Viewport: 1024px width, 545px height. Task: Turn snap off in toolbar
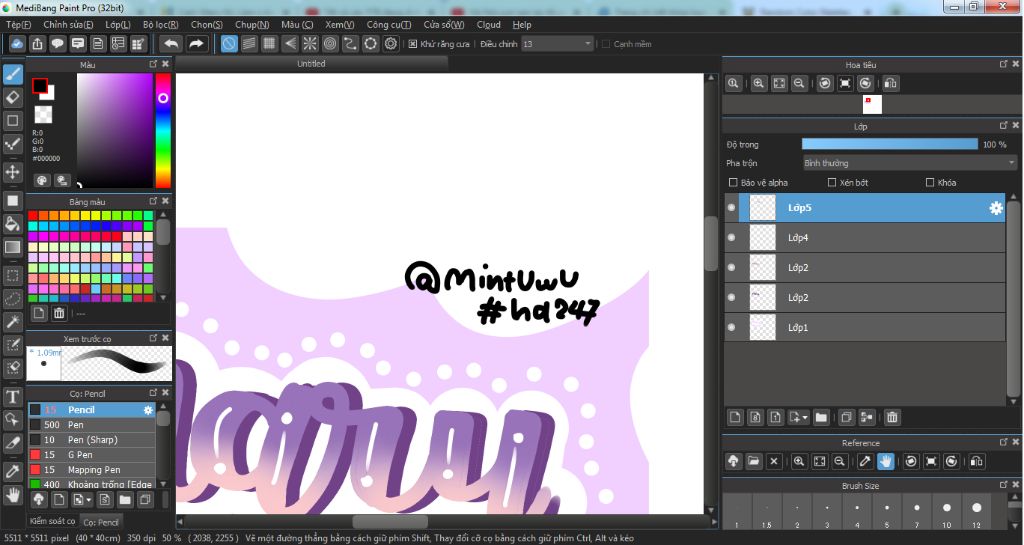tap(229, 44)
